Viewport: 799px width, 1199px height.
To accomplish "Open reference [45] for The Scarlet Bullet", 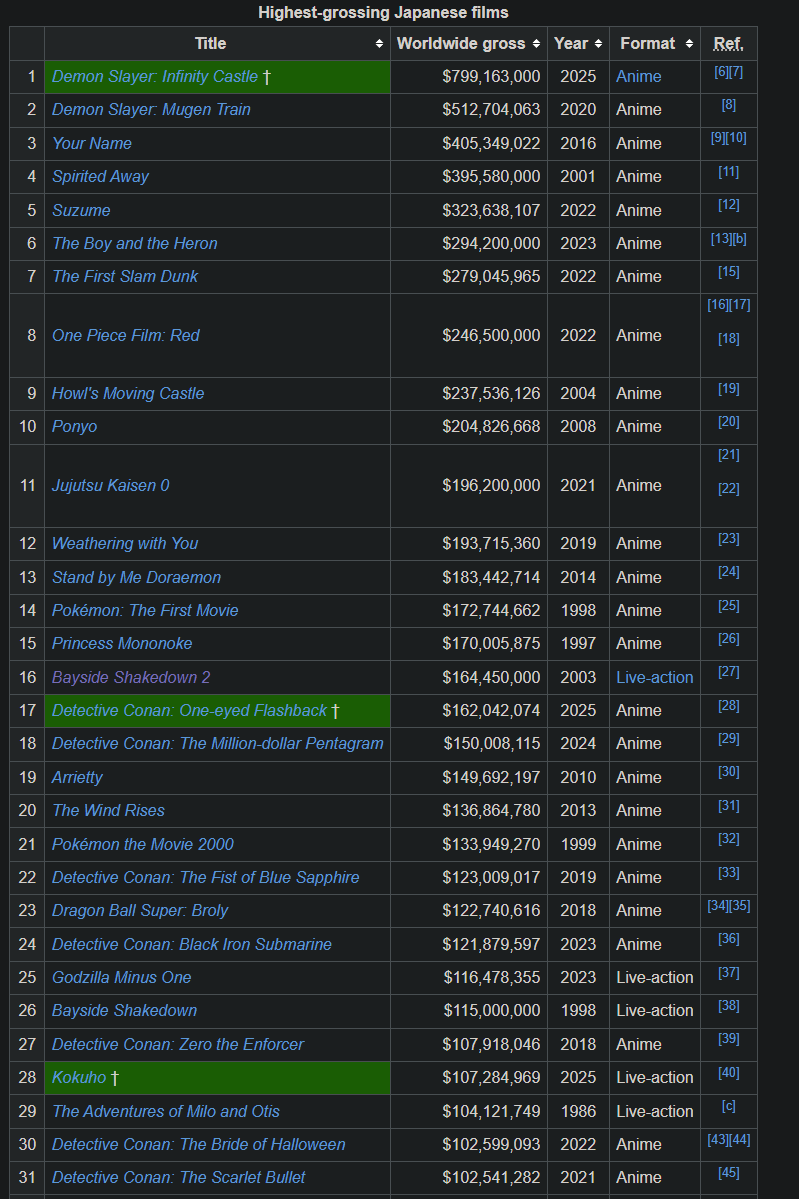I will pos(729,1173).
